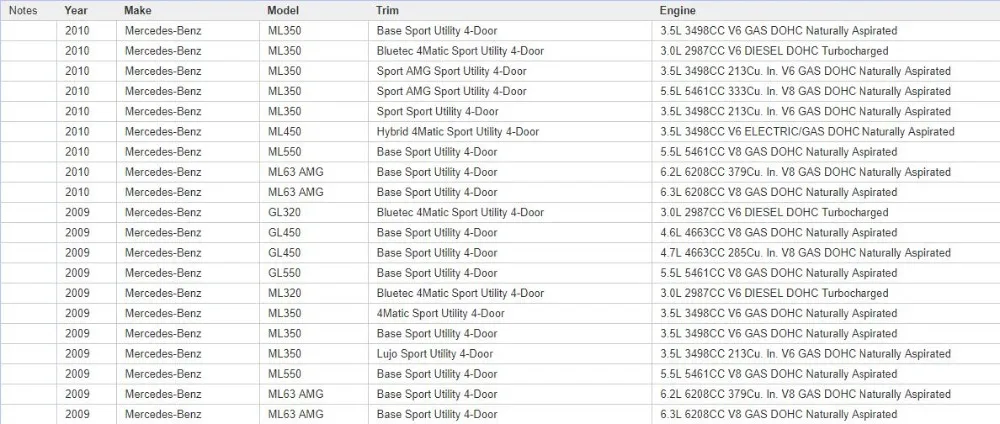Click the Year column header
This screenshot has height=424, width=1000.
86,11
